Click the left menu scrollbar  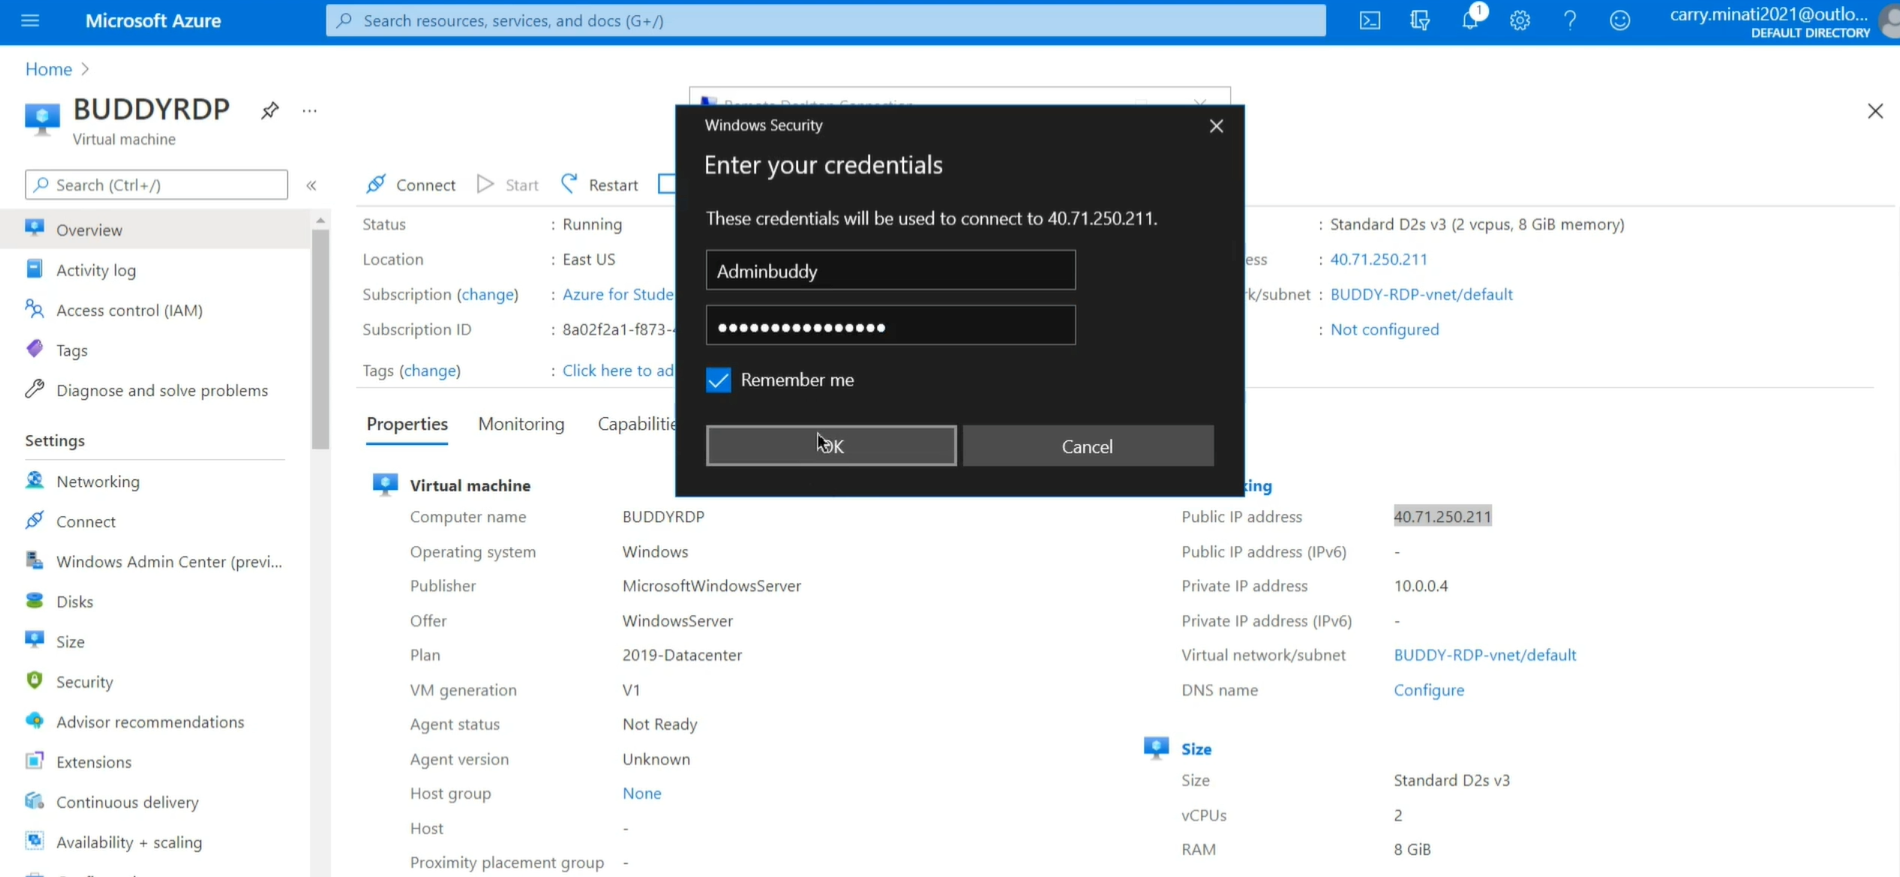point(320,340)
